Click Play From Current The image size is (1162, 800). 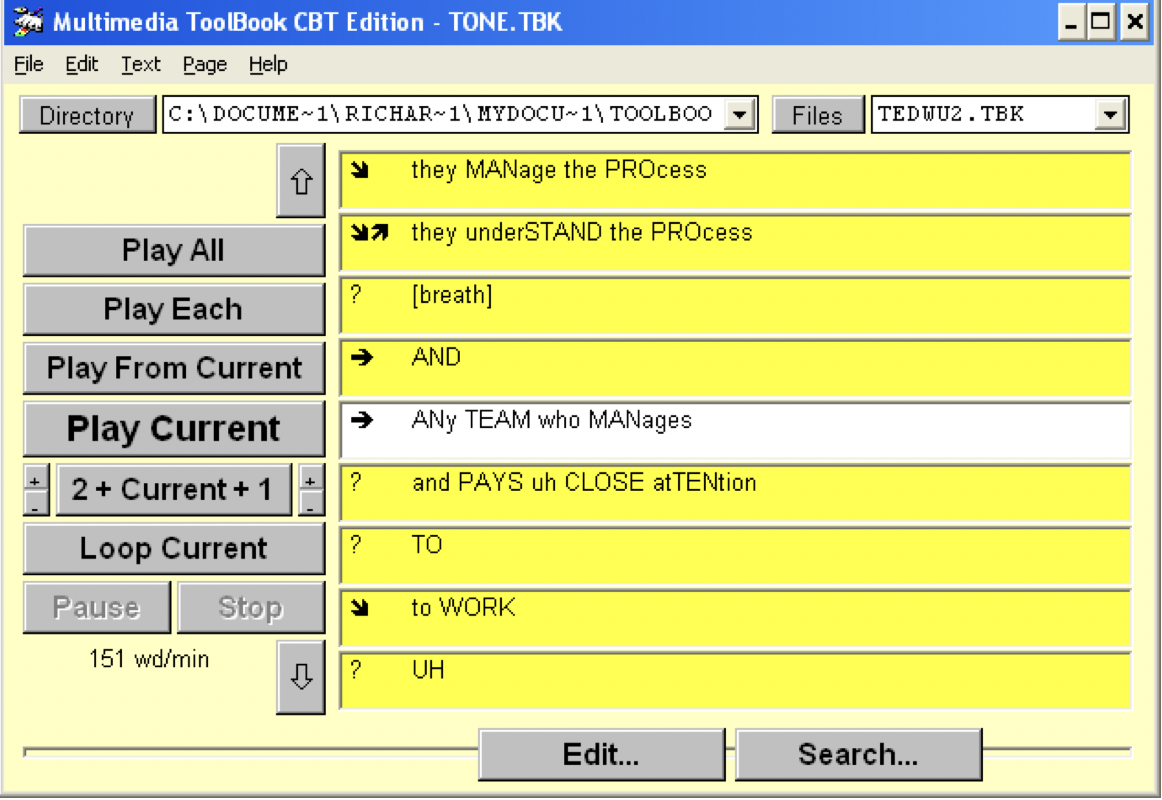click(173, 368)
